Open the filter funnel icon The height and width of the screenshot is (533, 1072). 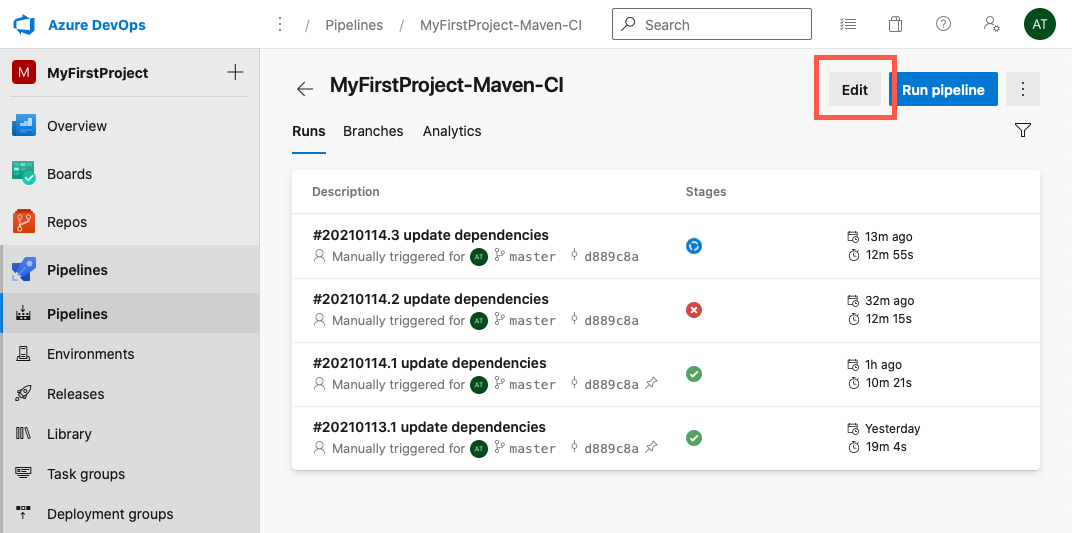tap(1022, 131)
